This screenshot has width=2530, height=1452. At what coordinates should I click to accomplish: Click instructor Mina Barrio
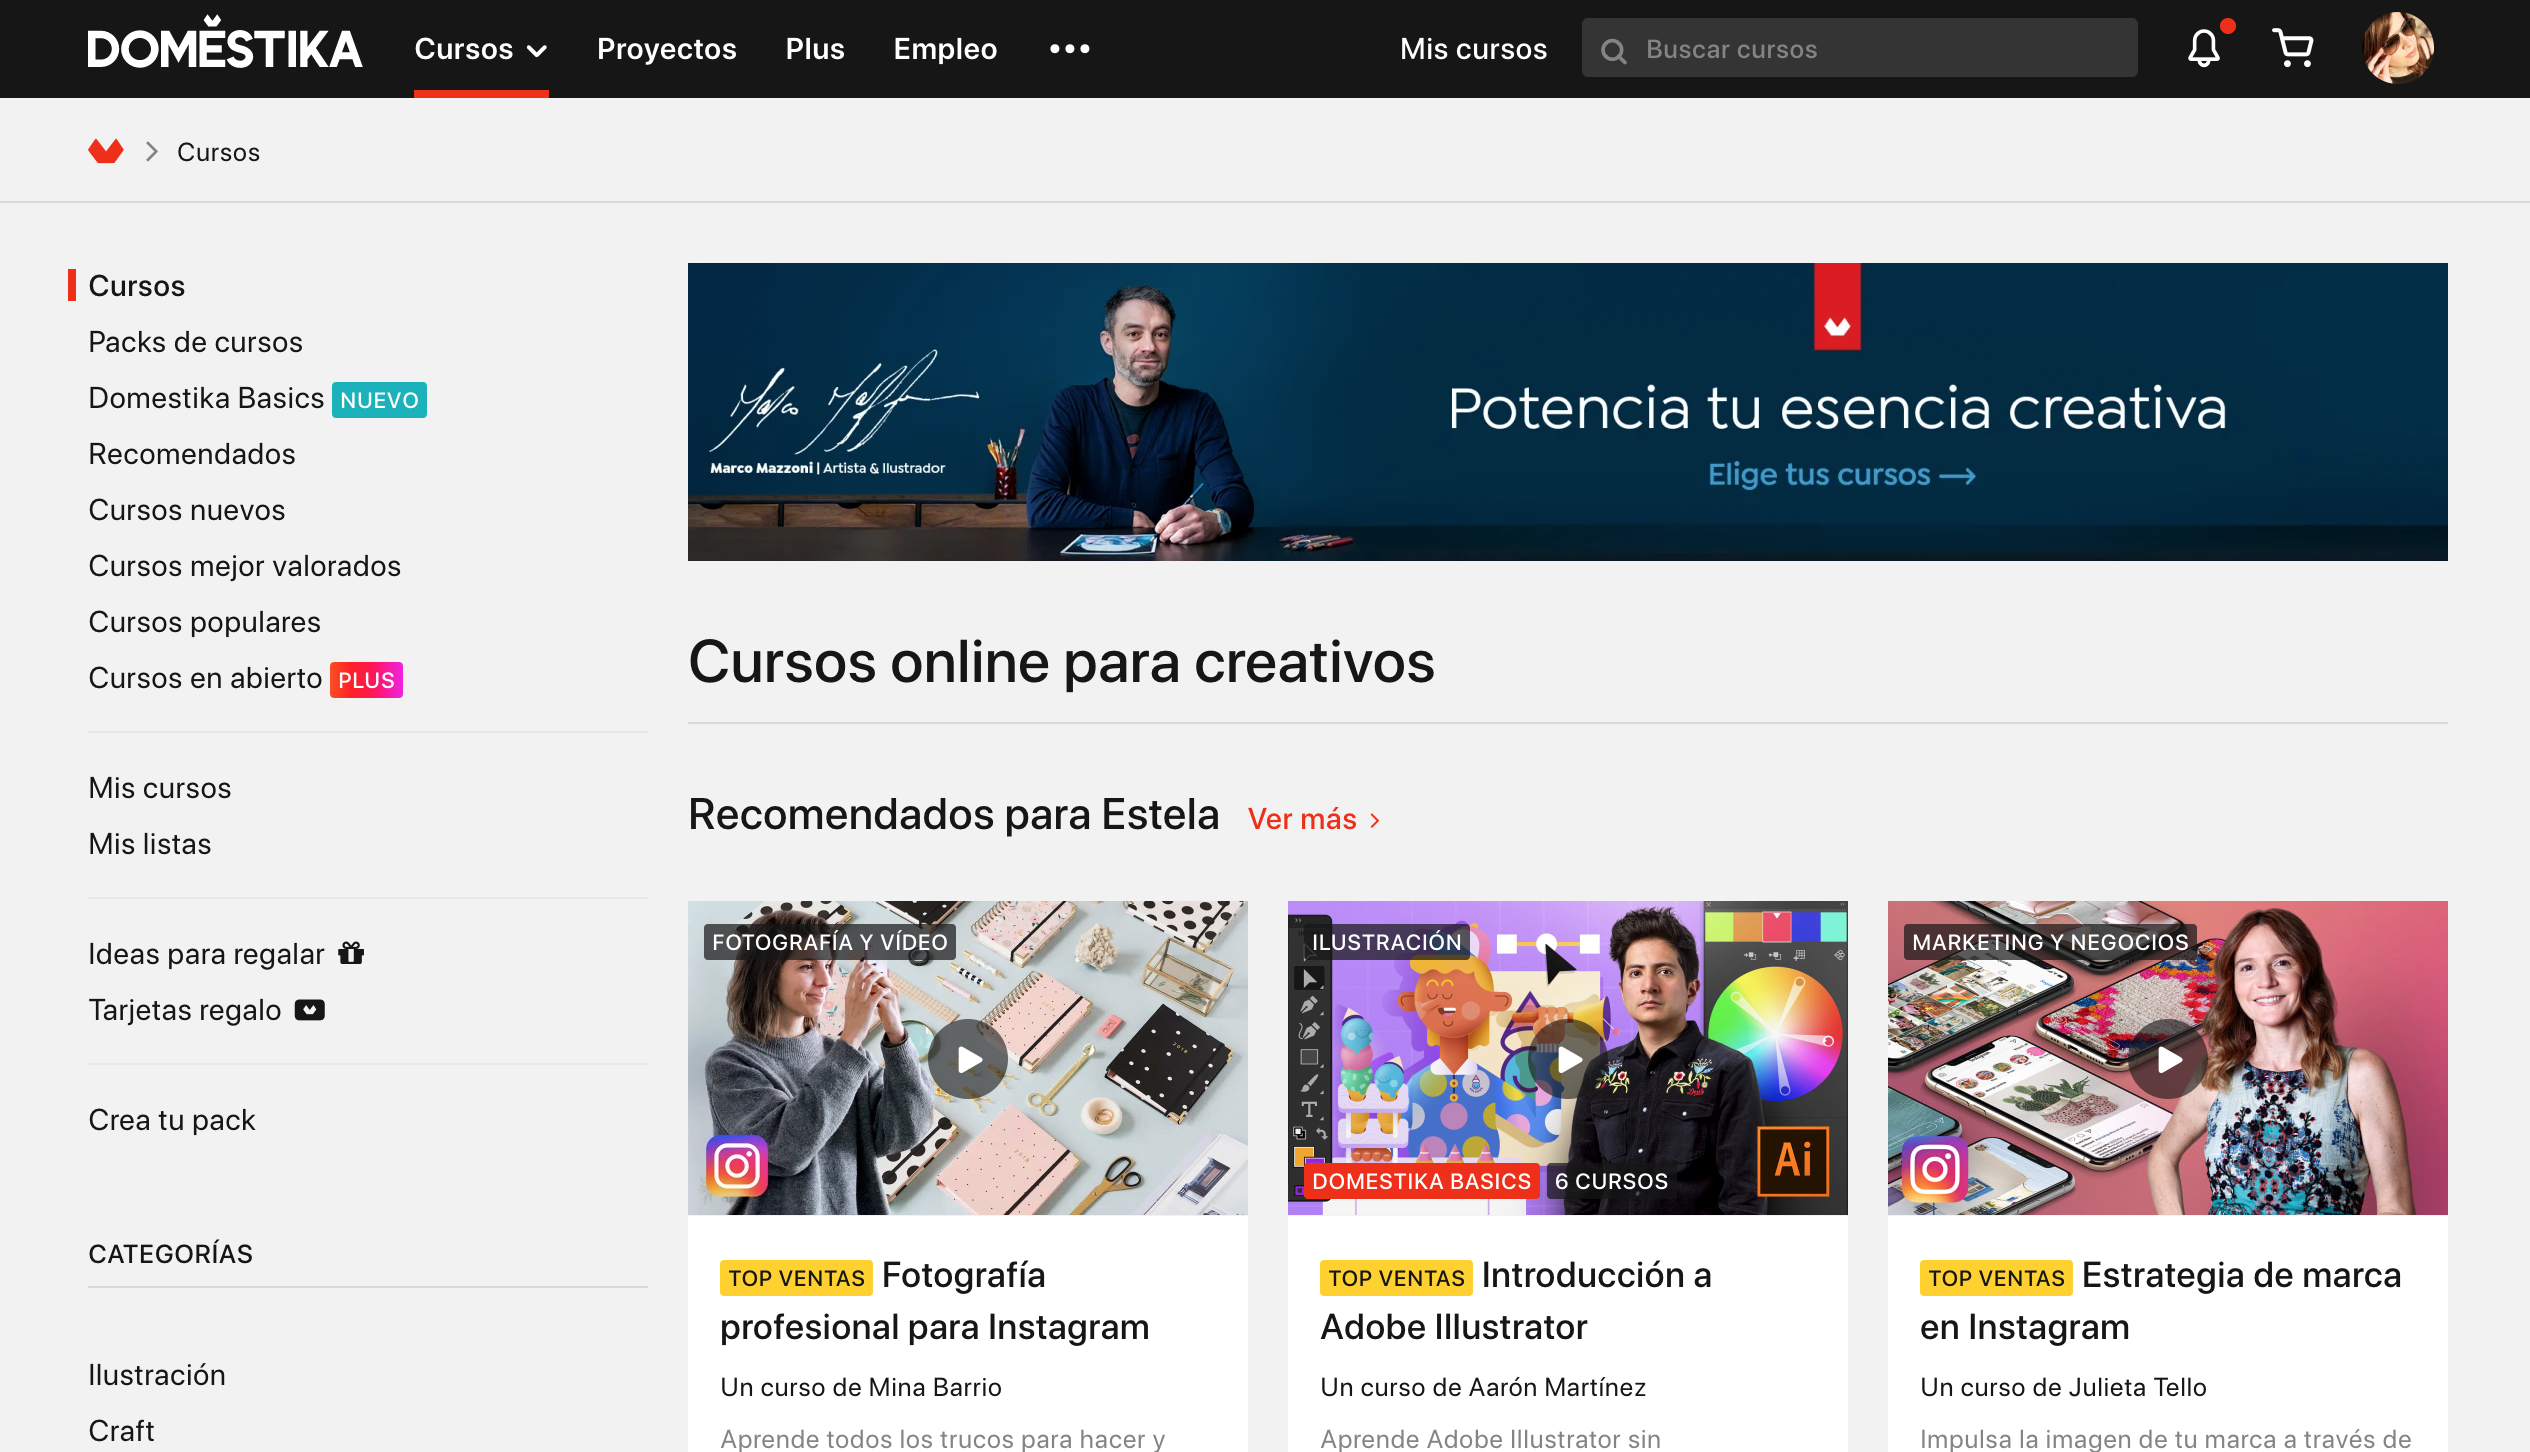tap(935, 1387)
